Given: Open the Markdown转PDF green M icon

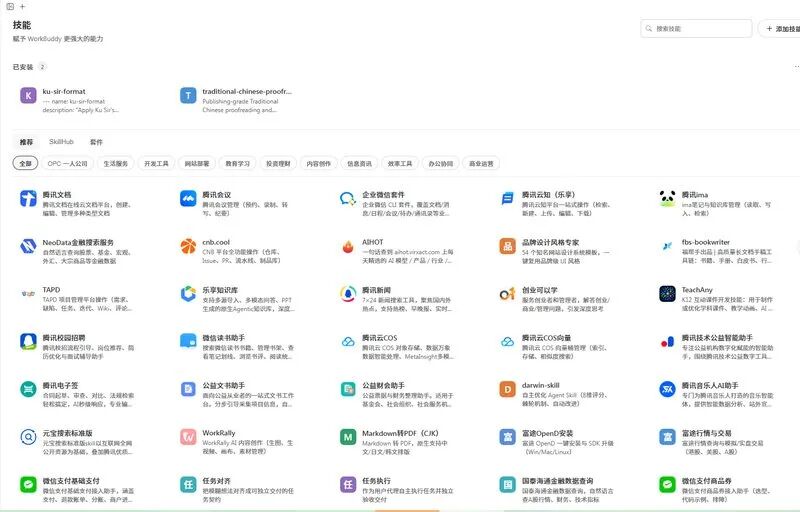Looking at the screenshot, I should 348,437.
